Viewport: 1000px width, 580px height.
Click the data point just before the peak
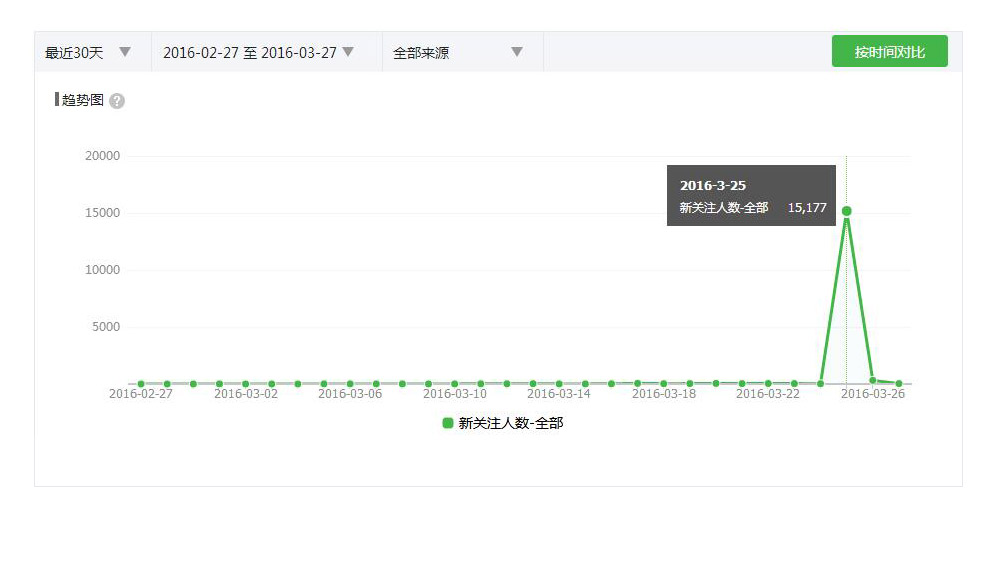tap(820, 384)
